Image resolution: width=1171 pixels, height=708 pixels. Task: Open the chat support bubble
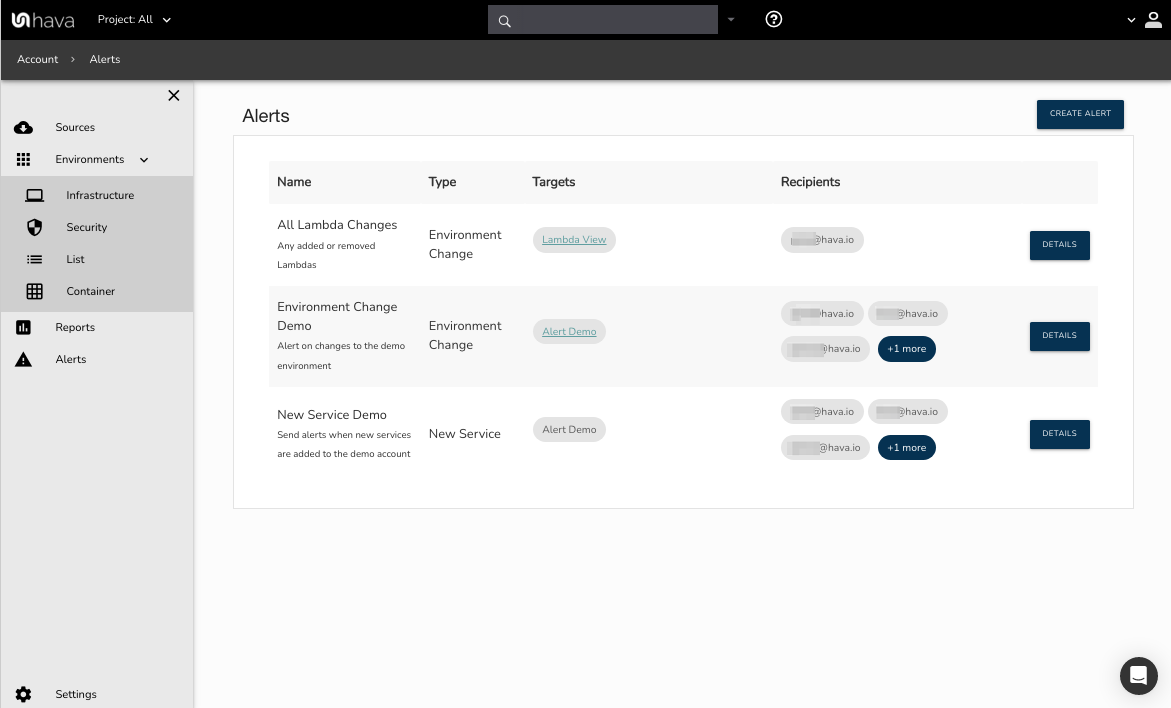1137,676
